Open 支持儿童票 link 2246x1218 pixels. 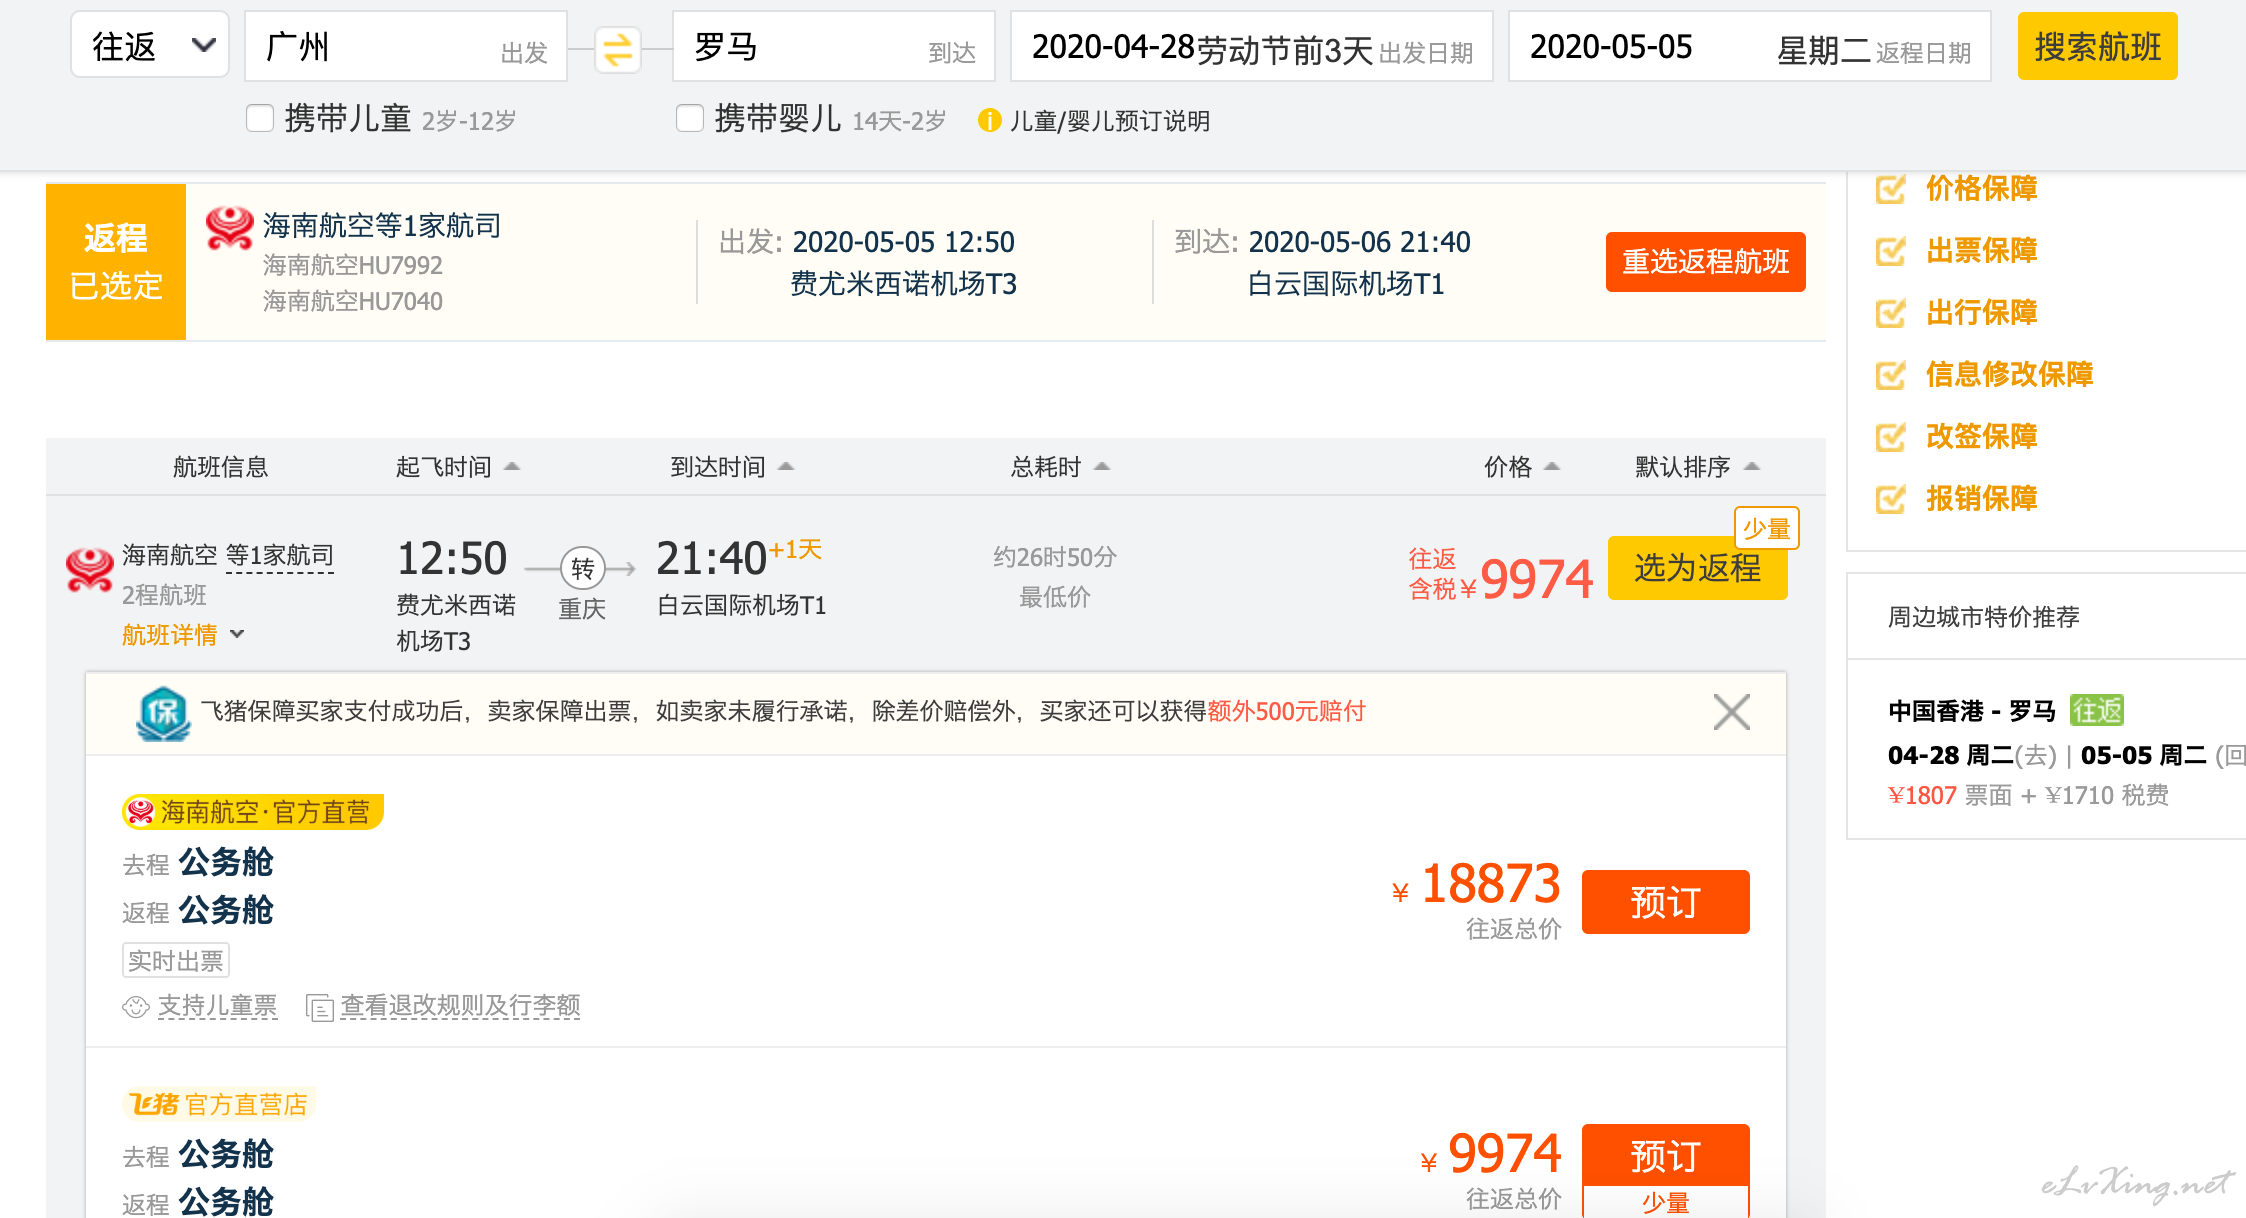[x=217, y=1006]
